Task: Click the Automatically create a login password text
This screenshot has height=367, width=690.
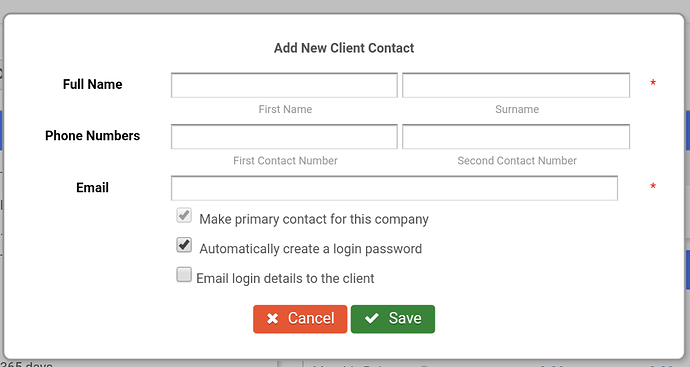Action: (311, 249)
